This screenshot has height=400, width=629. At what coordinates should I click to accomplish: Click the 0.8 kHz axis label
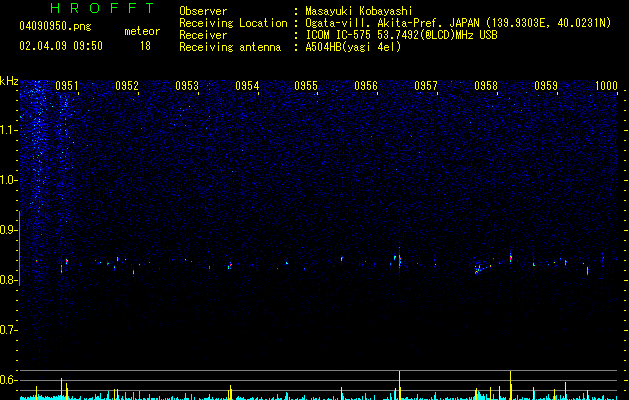click(x=9, y=280)
